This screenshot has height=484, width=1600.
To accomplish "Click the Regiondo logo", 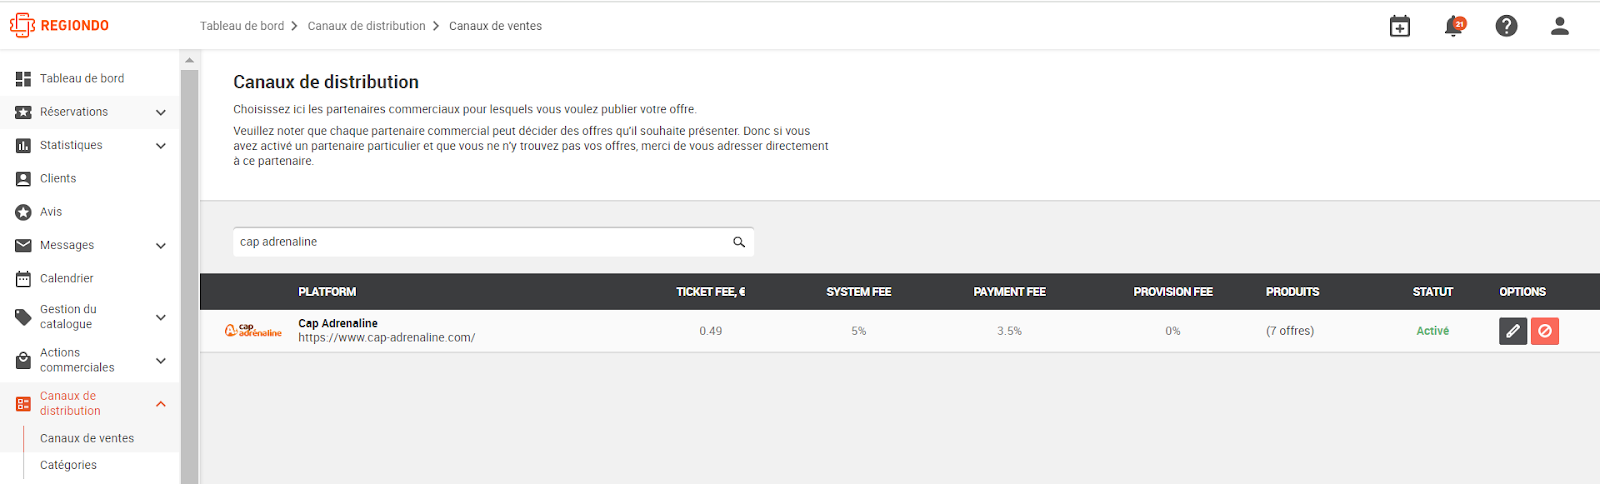I will [59, 25].
